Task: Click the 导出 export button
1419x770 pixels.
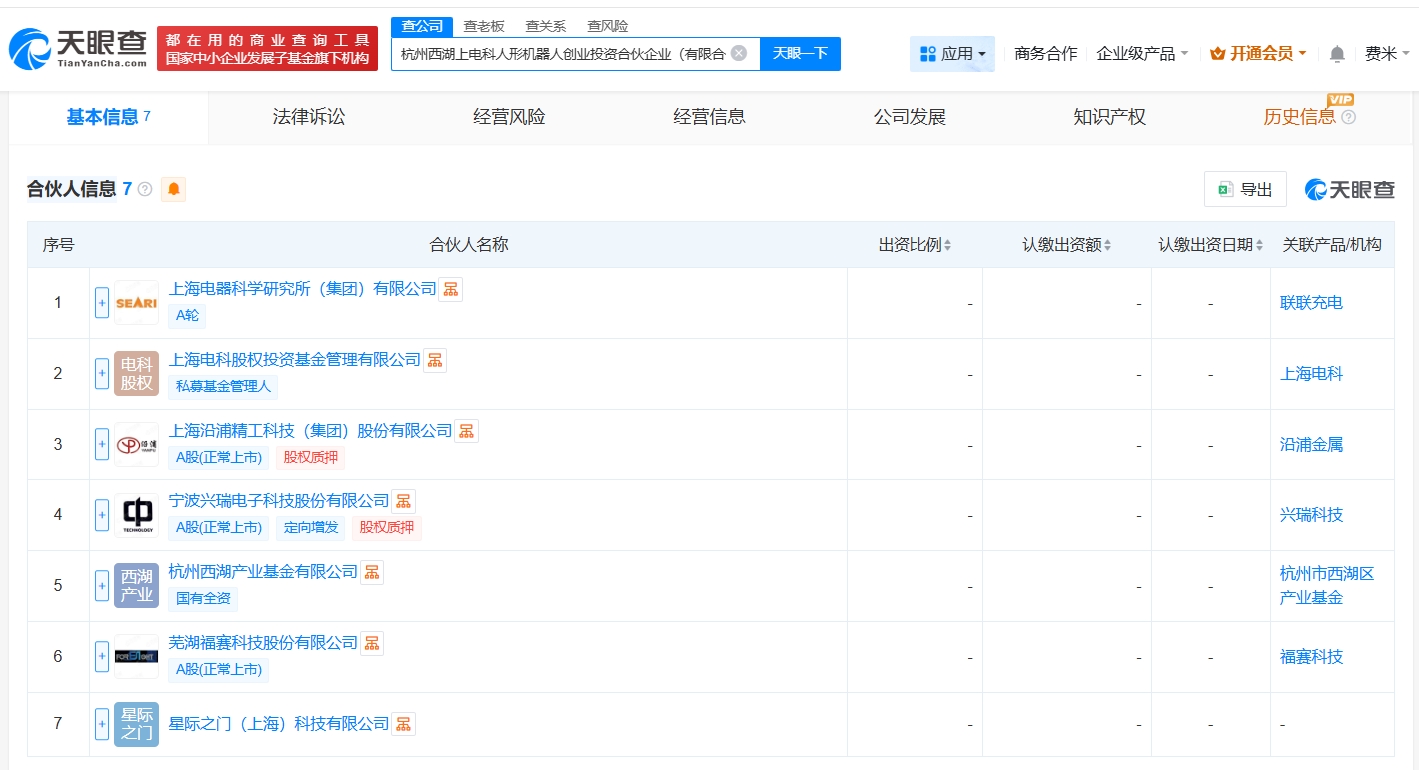Action: tap(1245, 190)
